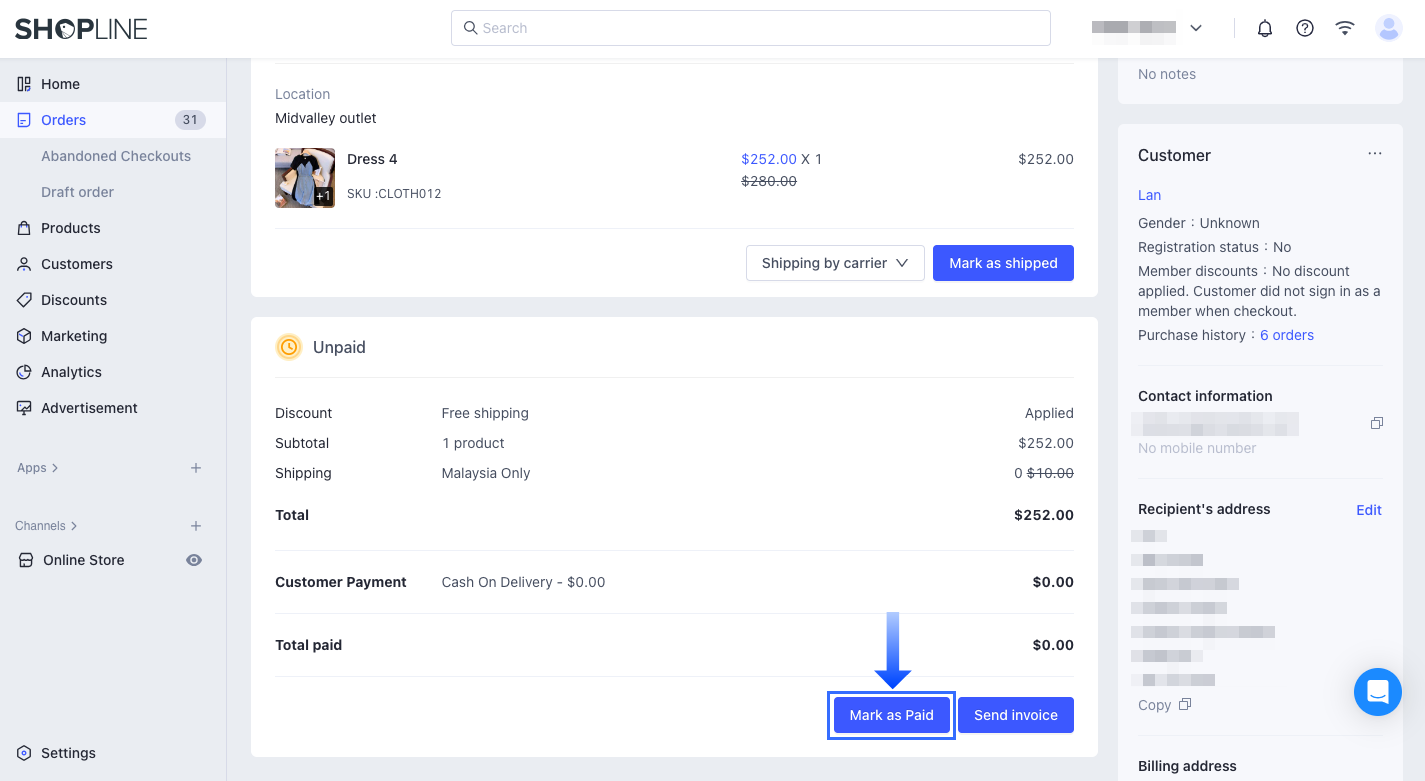Click the network status wifi icon
1425x781 pixels.
pyautogui.click(x=1345, y=28)
